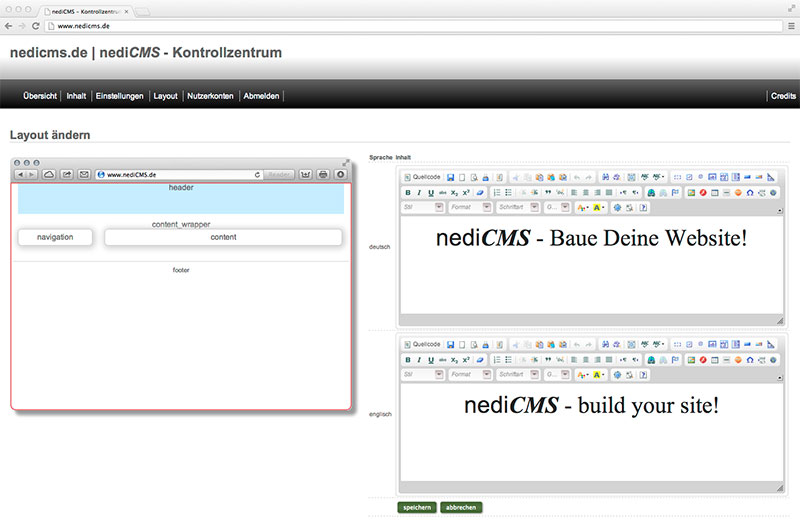This screenshot has height=530, width=800.
Task: Open the Format dropdown in deutsch editor
Action: tap(470, 207)
